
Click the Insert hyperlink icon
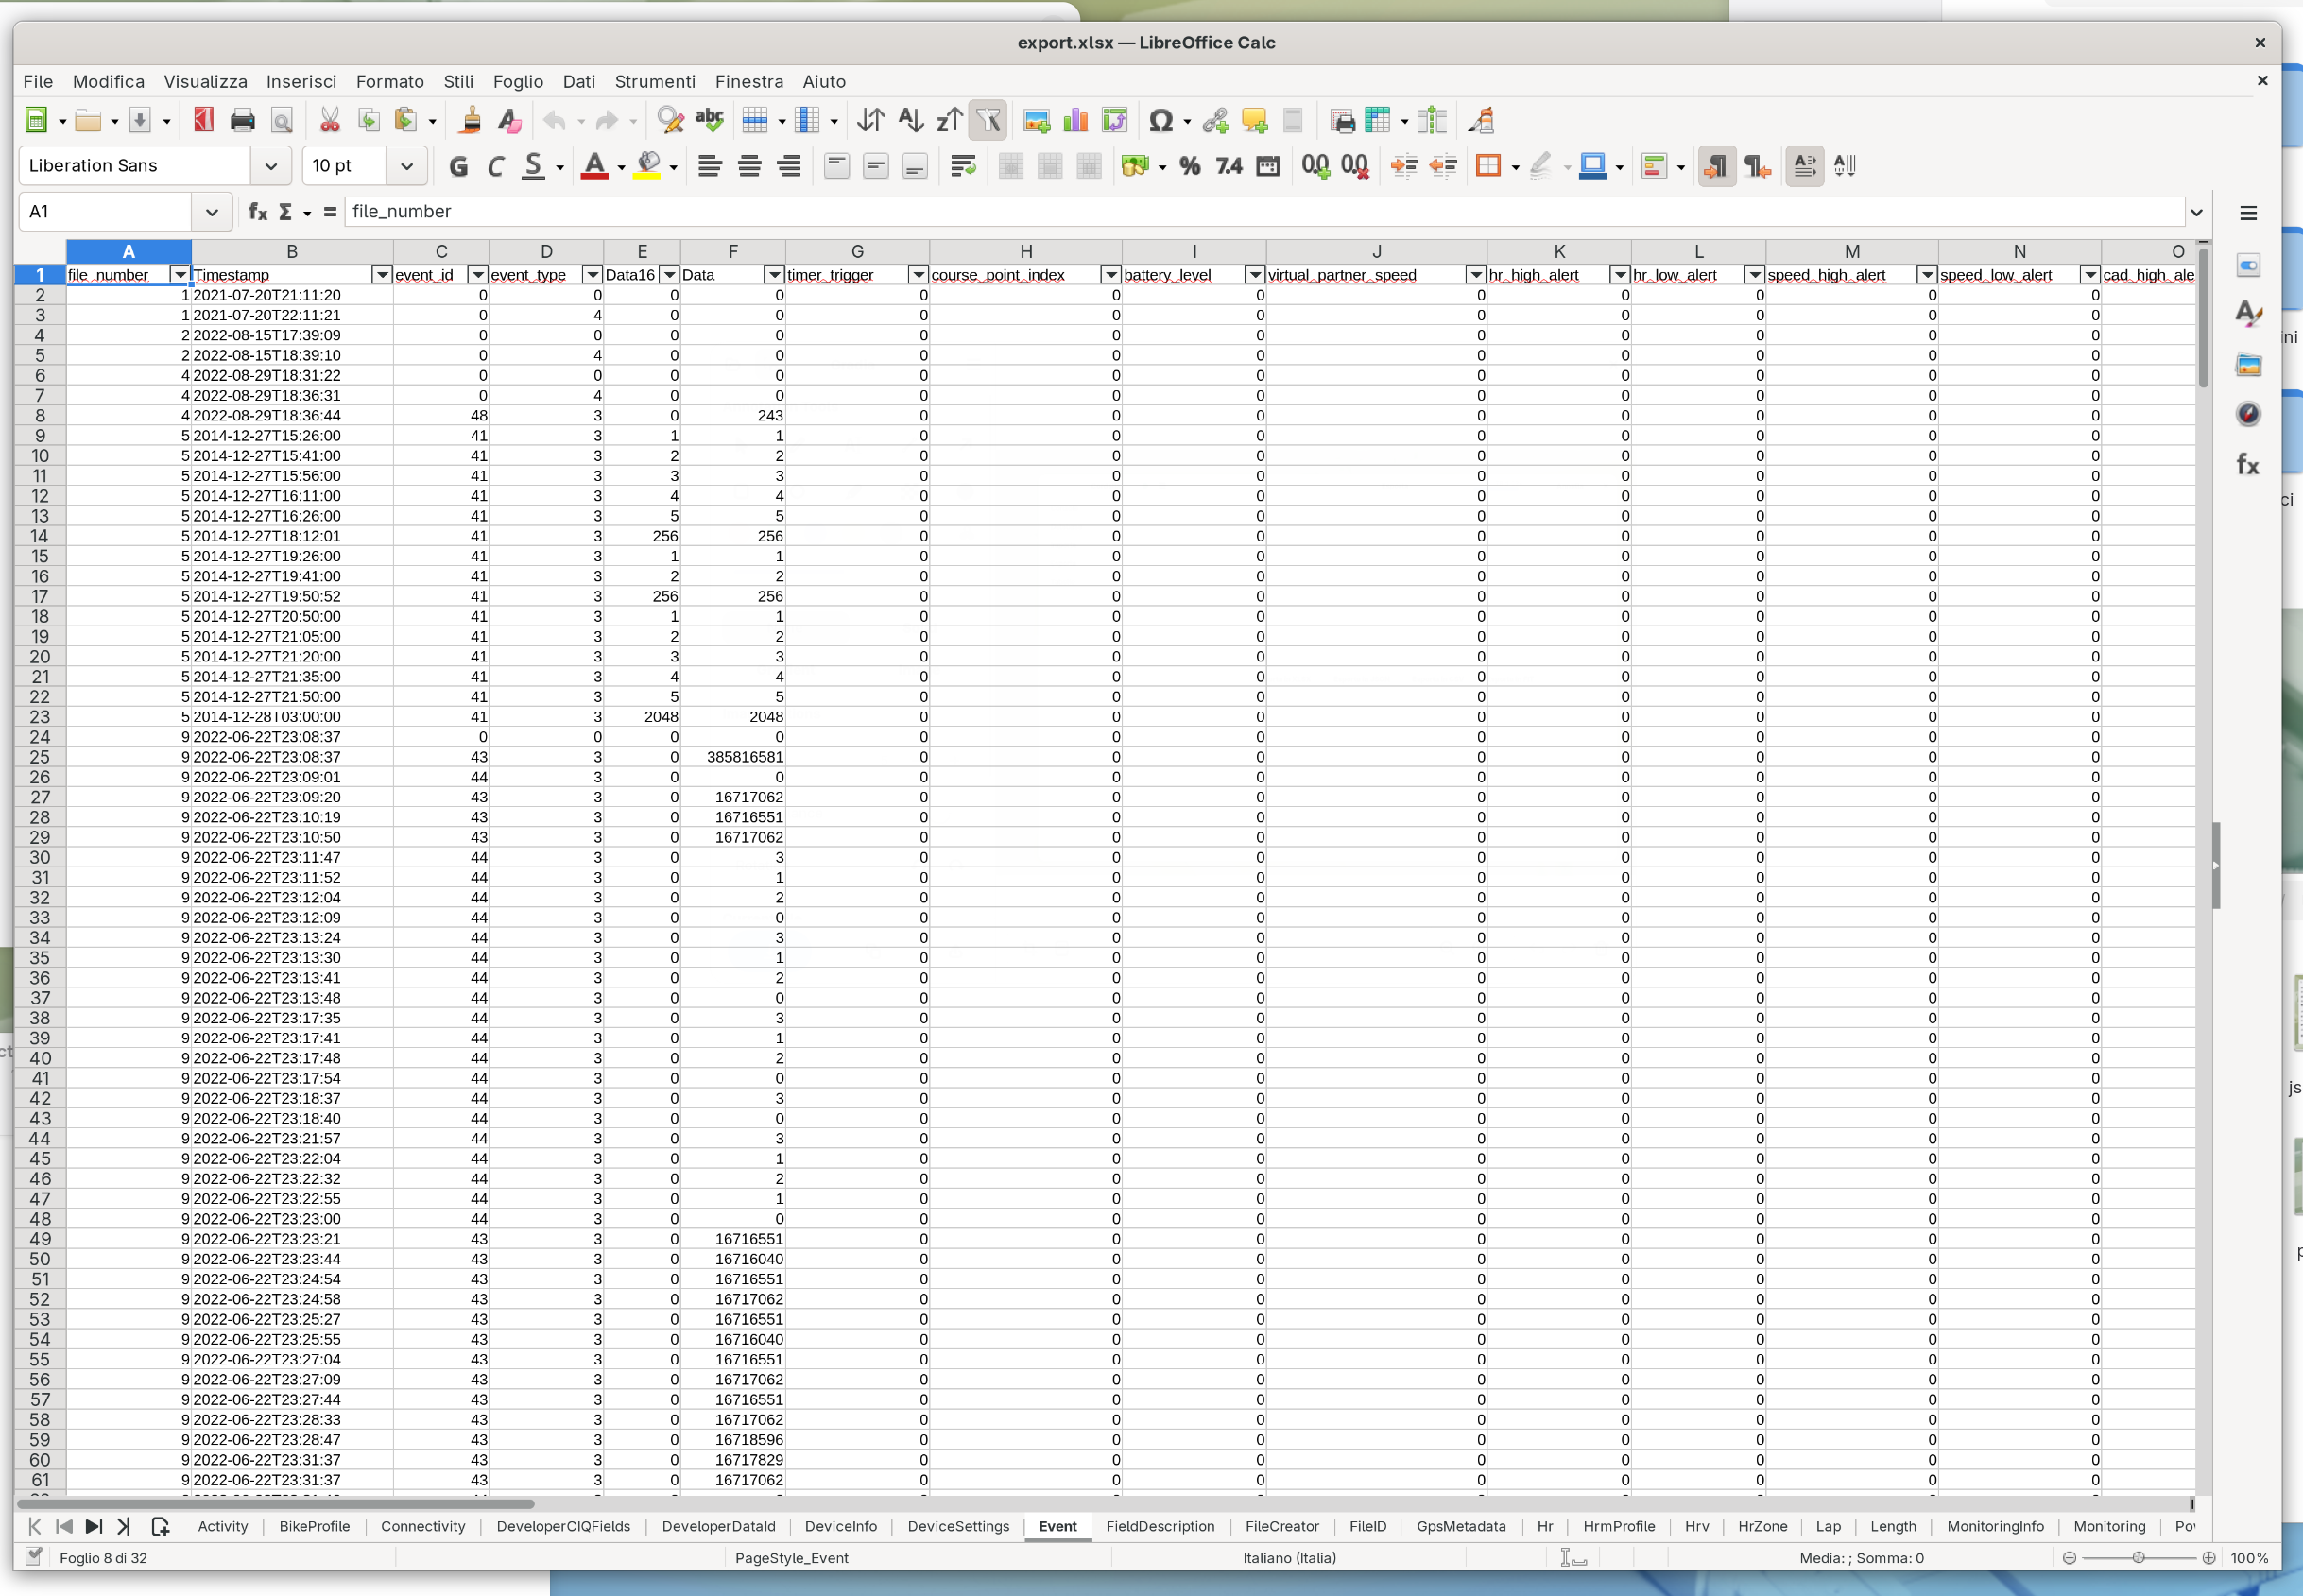1216,121
